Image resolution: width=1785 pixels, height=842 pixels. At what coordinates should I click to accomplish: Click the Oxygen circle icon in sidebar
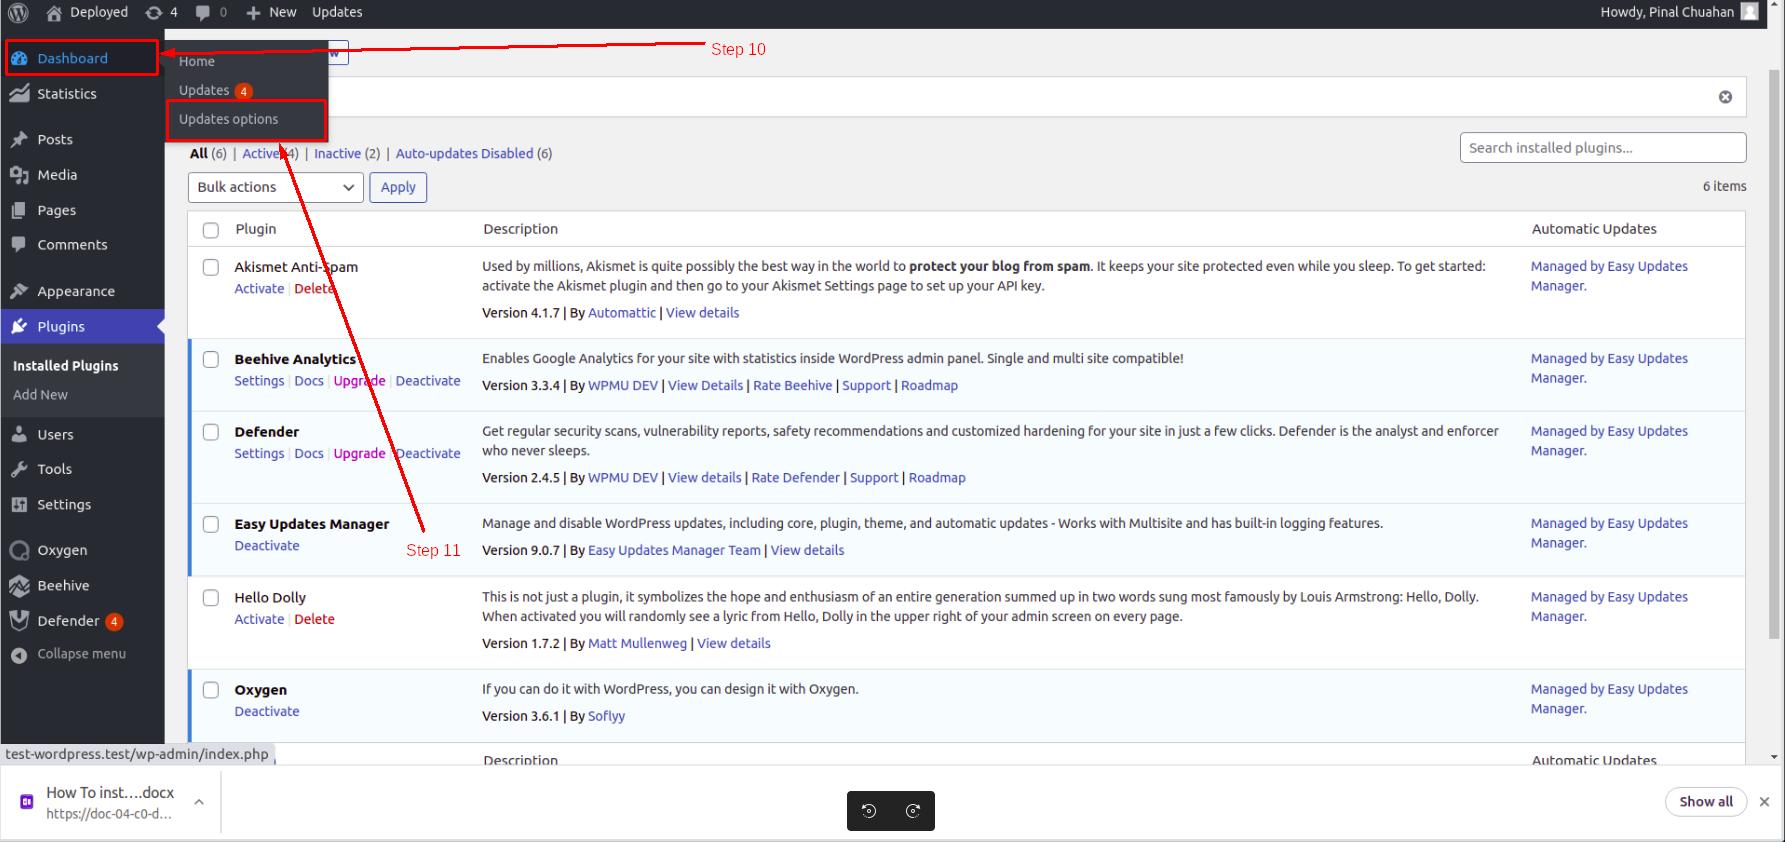(x=19, y=550)
